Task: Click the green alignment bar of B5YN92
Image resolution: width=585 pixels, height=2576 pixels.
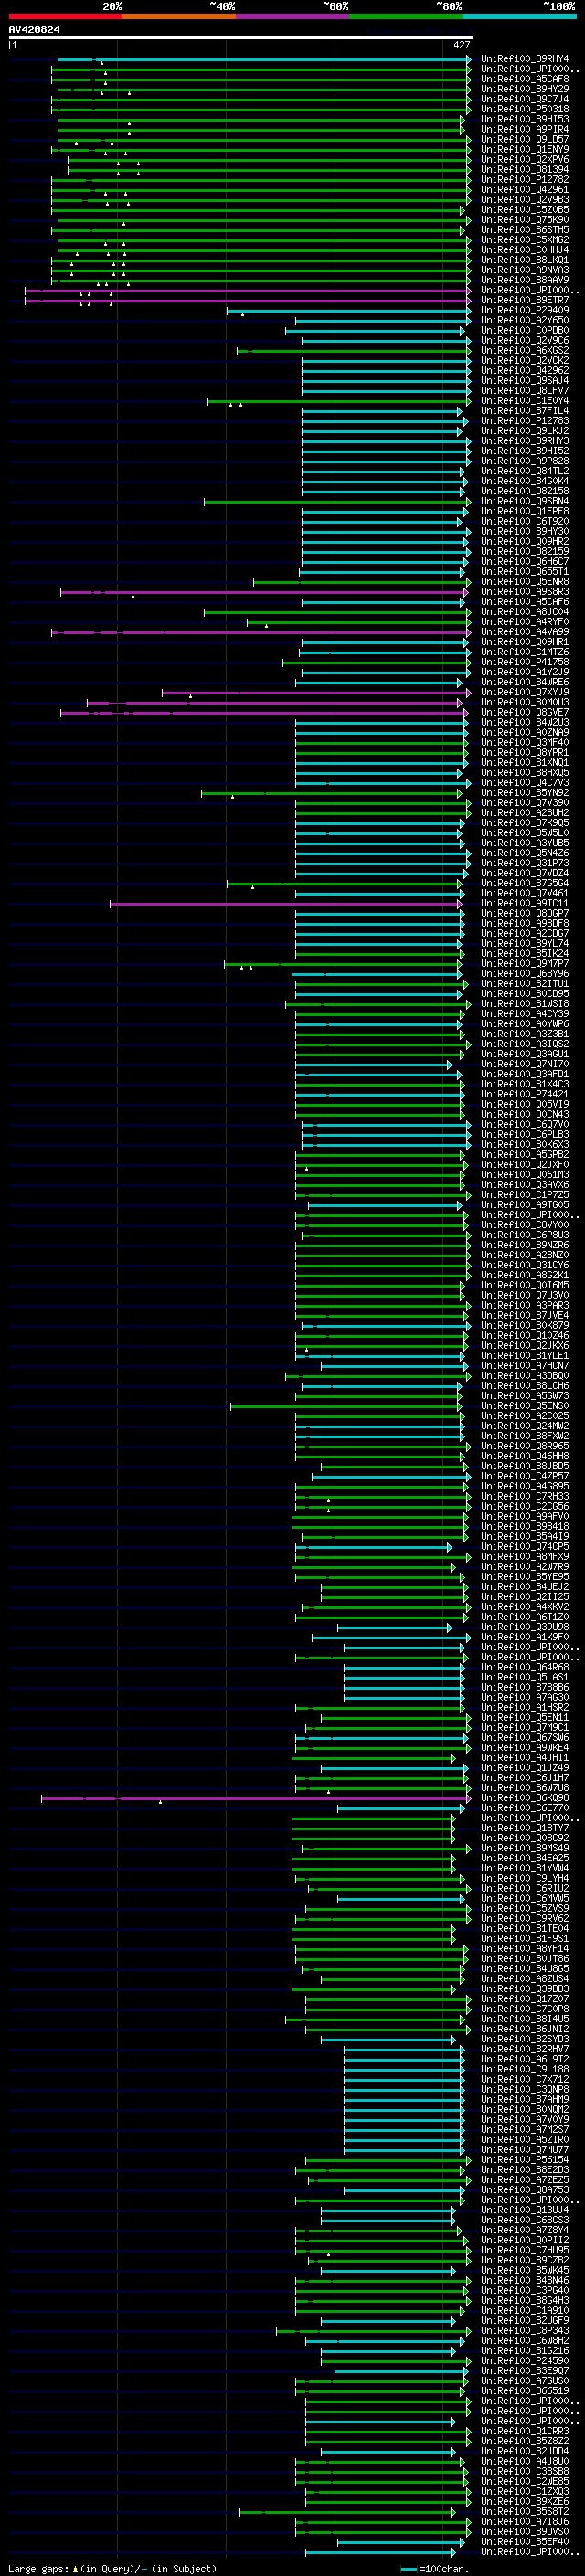Action: click(332, 793)
